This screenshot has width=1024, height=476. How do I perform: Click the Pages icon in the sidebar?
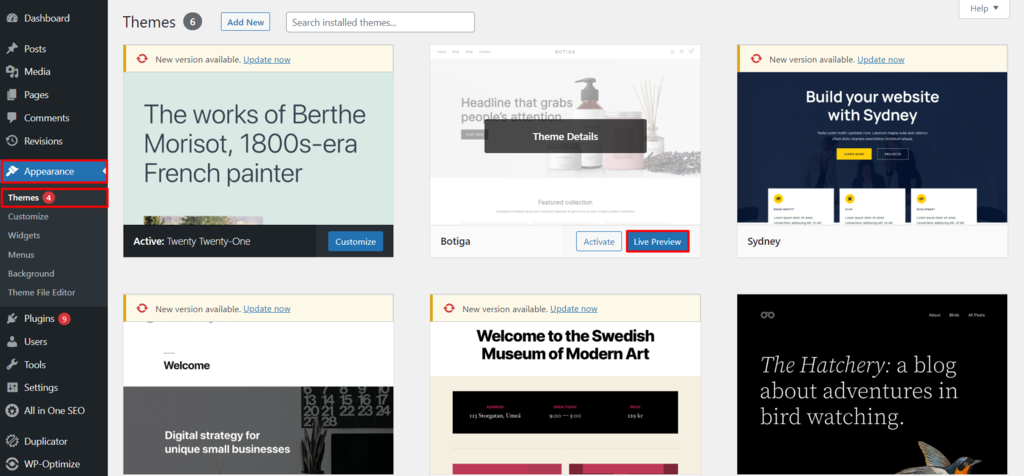[12, 95]
